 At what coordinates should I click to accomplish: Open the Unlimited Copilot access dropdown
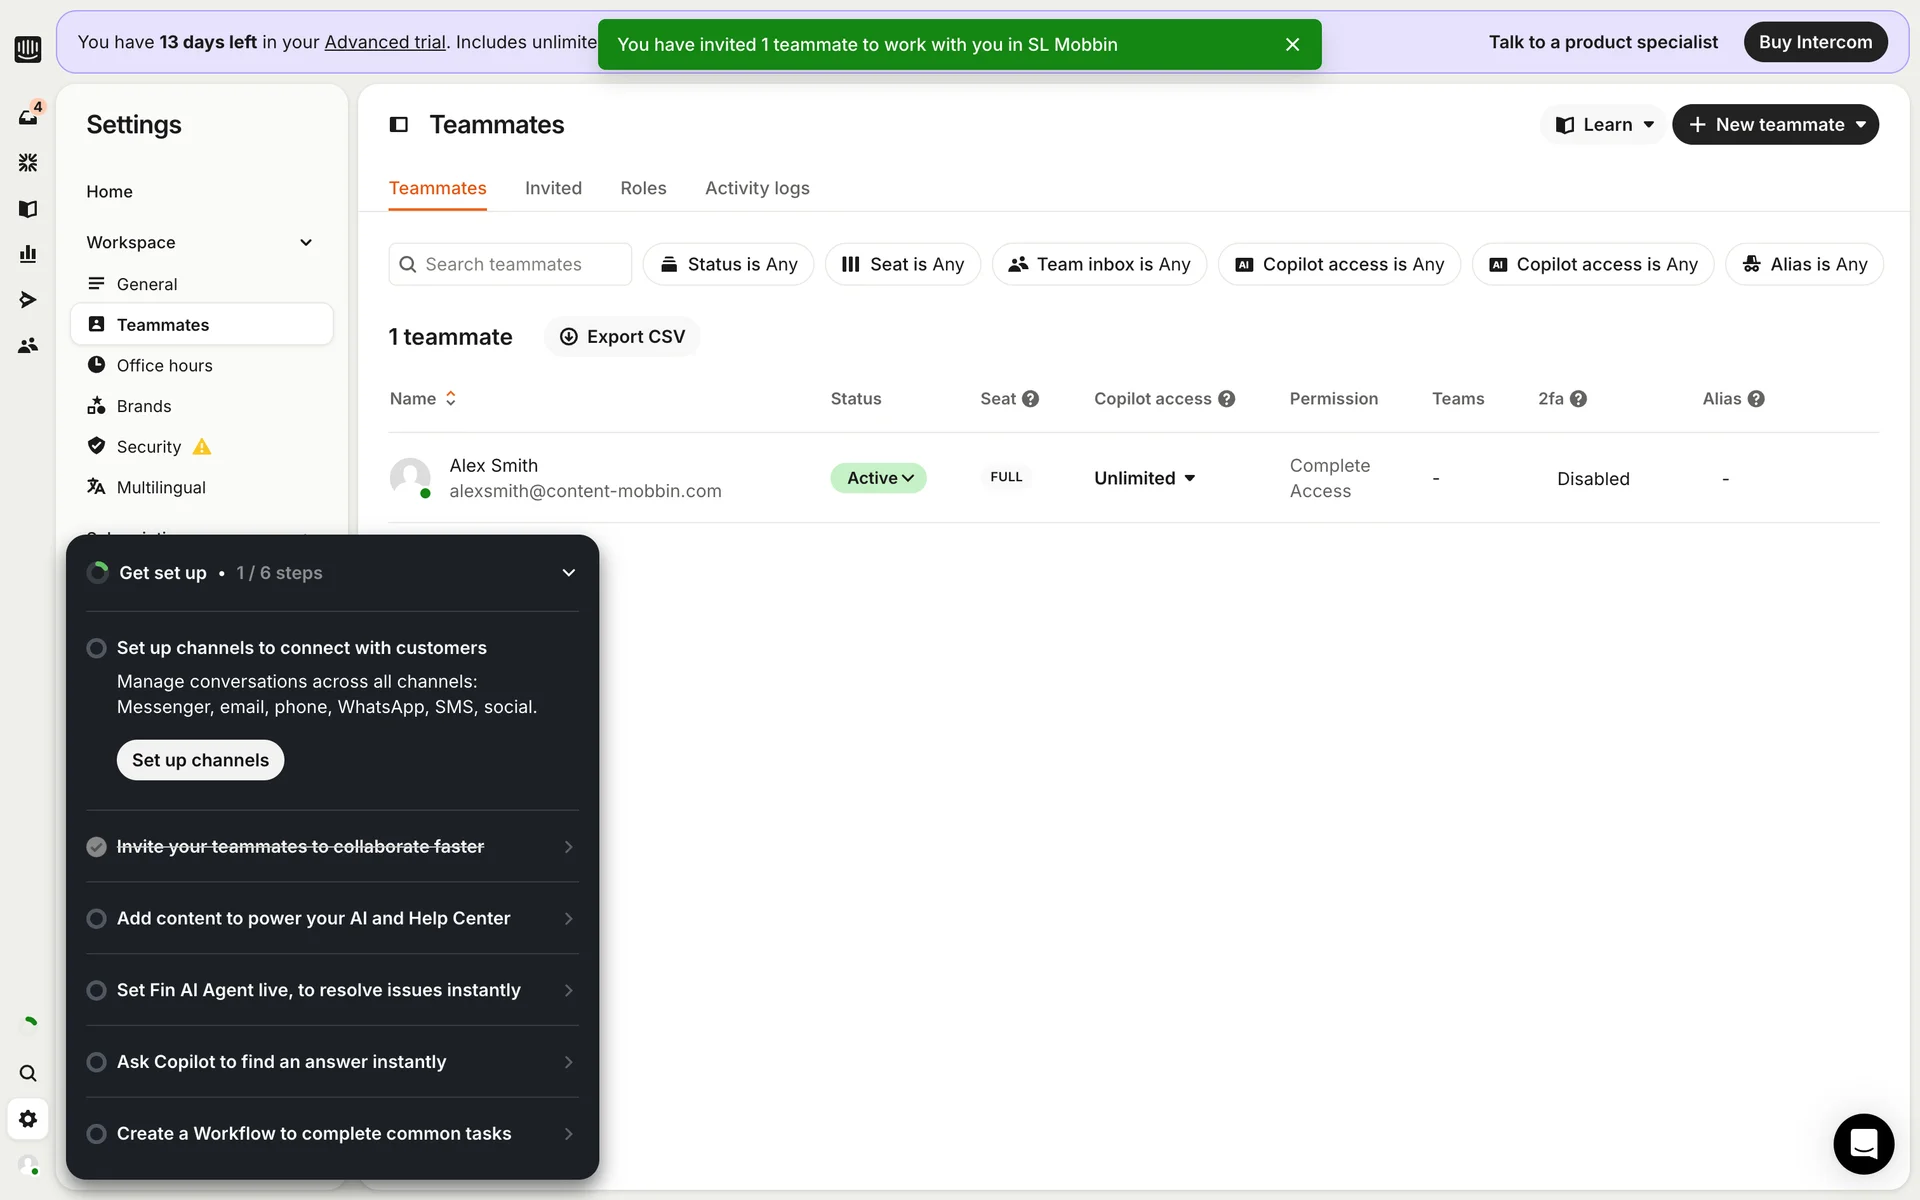point(1145,478)
